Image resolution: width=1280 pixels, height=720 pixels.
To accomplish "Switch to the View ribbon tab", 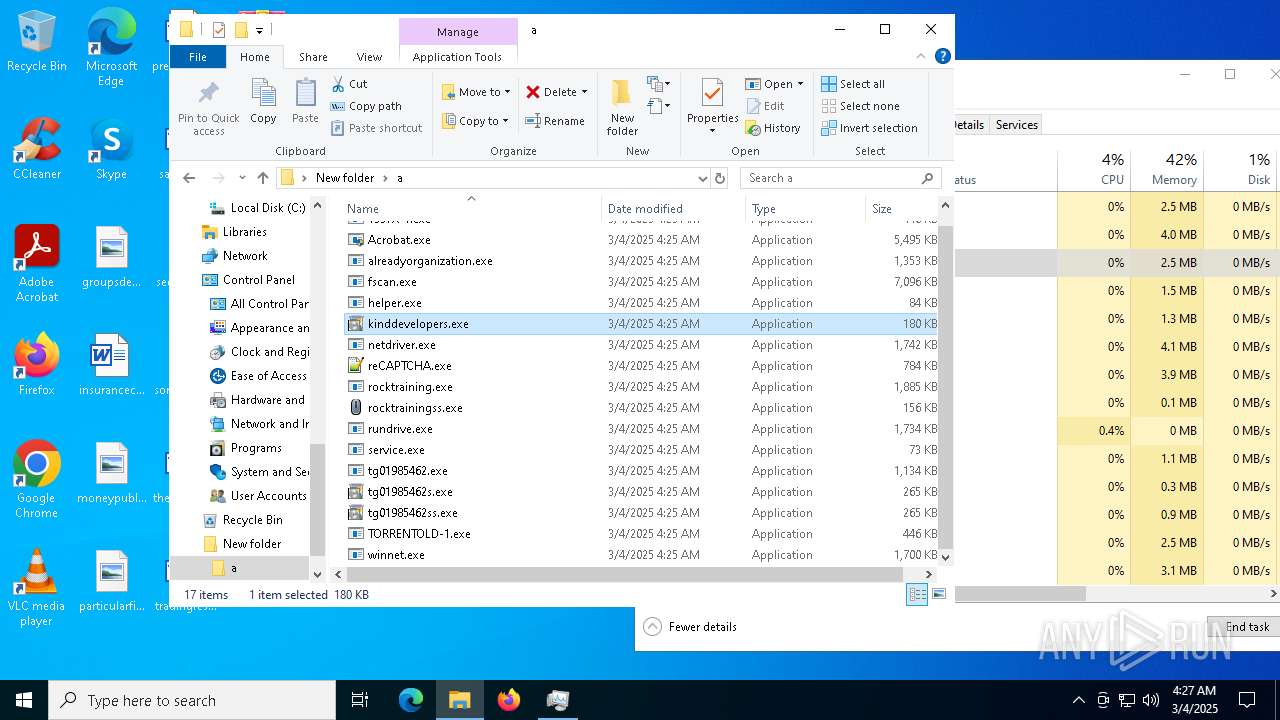I will point(369,57).
